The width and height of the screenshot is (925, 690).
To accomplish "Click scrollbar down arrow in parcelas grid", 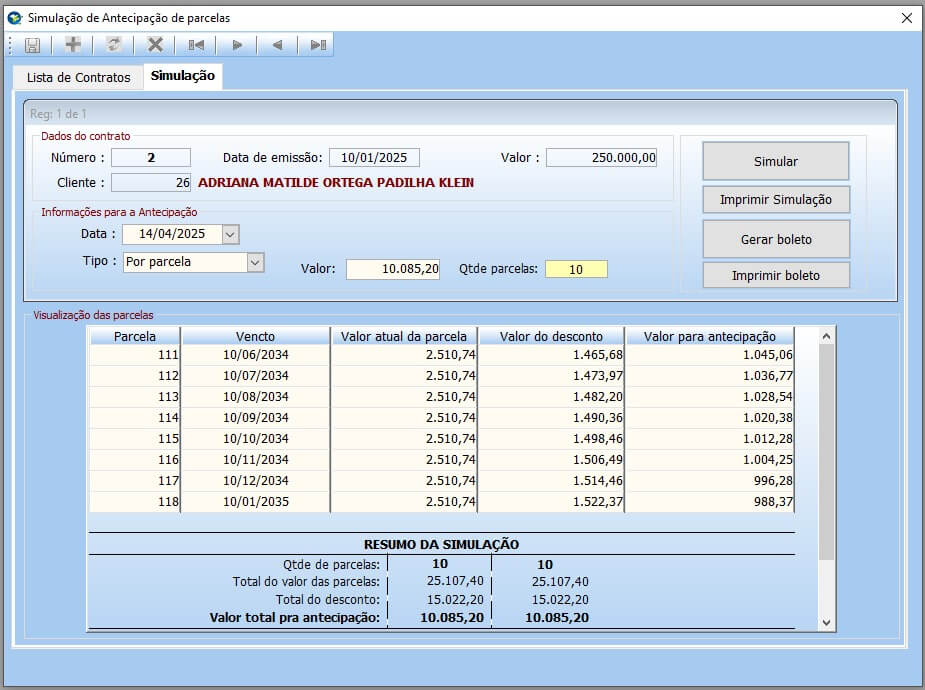I will click(x=826, y=622).
